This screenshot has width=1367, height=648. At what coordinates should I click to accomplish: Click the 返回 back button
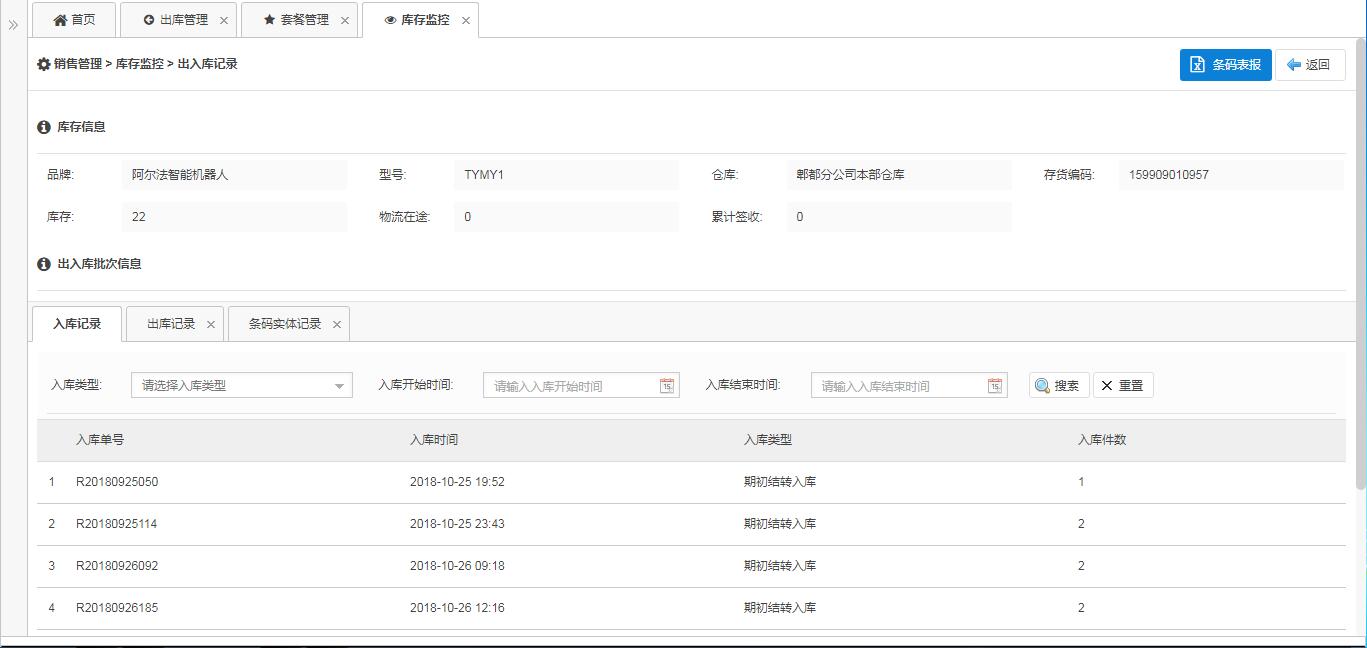click(x=1309, y=65)
